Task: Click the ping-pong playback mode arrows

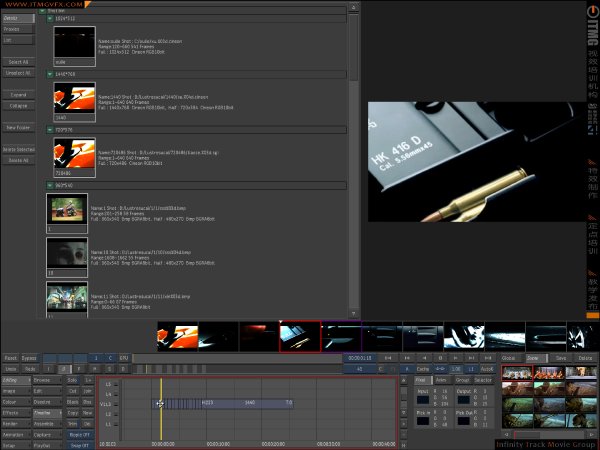Action: point(440,369)
